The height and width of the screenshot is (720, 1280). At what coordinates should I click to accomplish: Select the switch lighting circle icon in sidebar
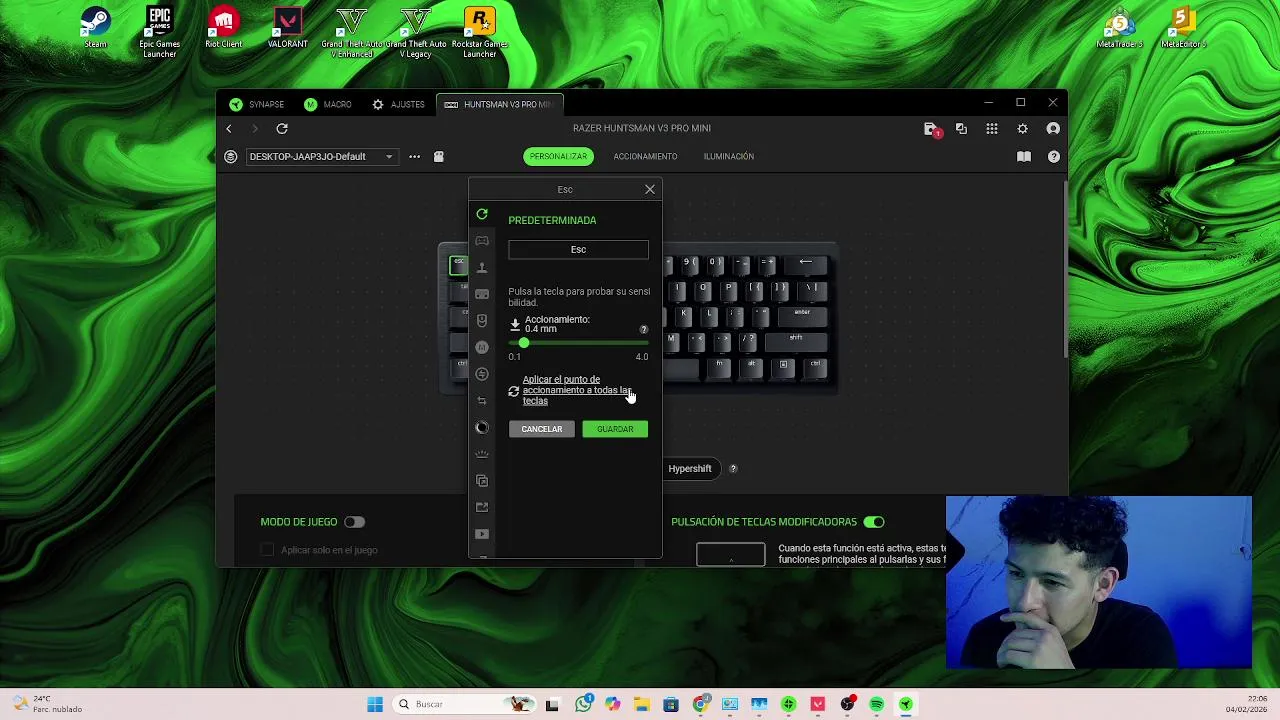pyautogui.click(x=482, y=428)
